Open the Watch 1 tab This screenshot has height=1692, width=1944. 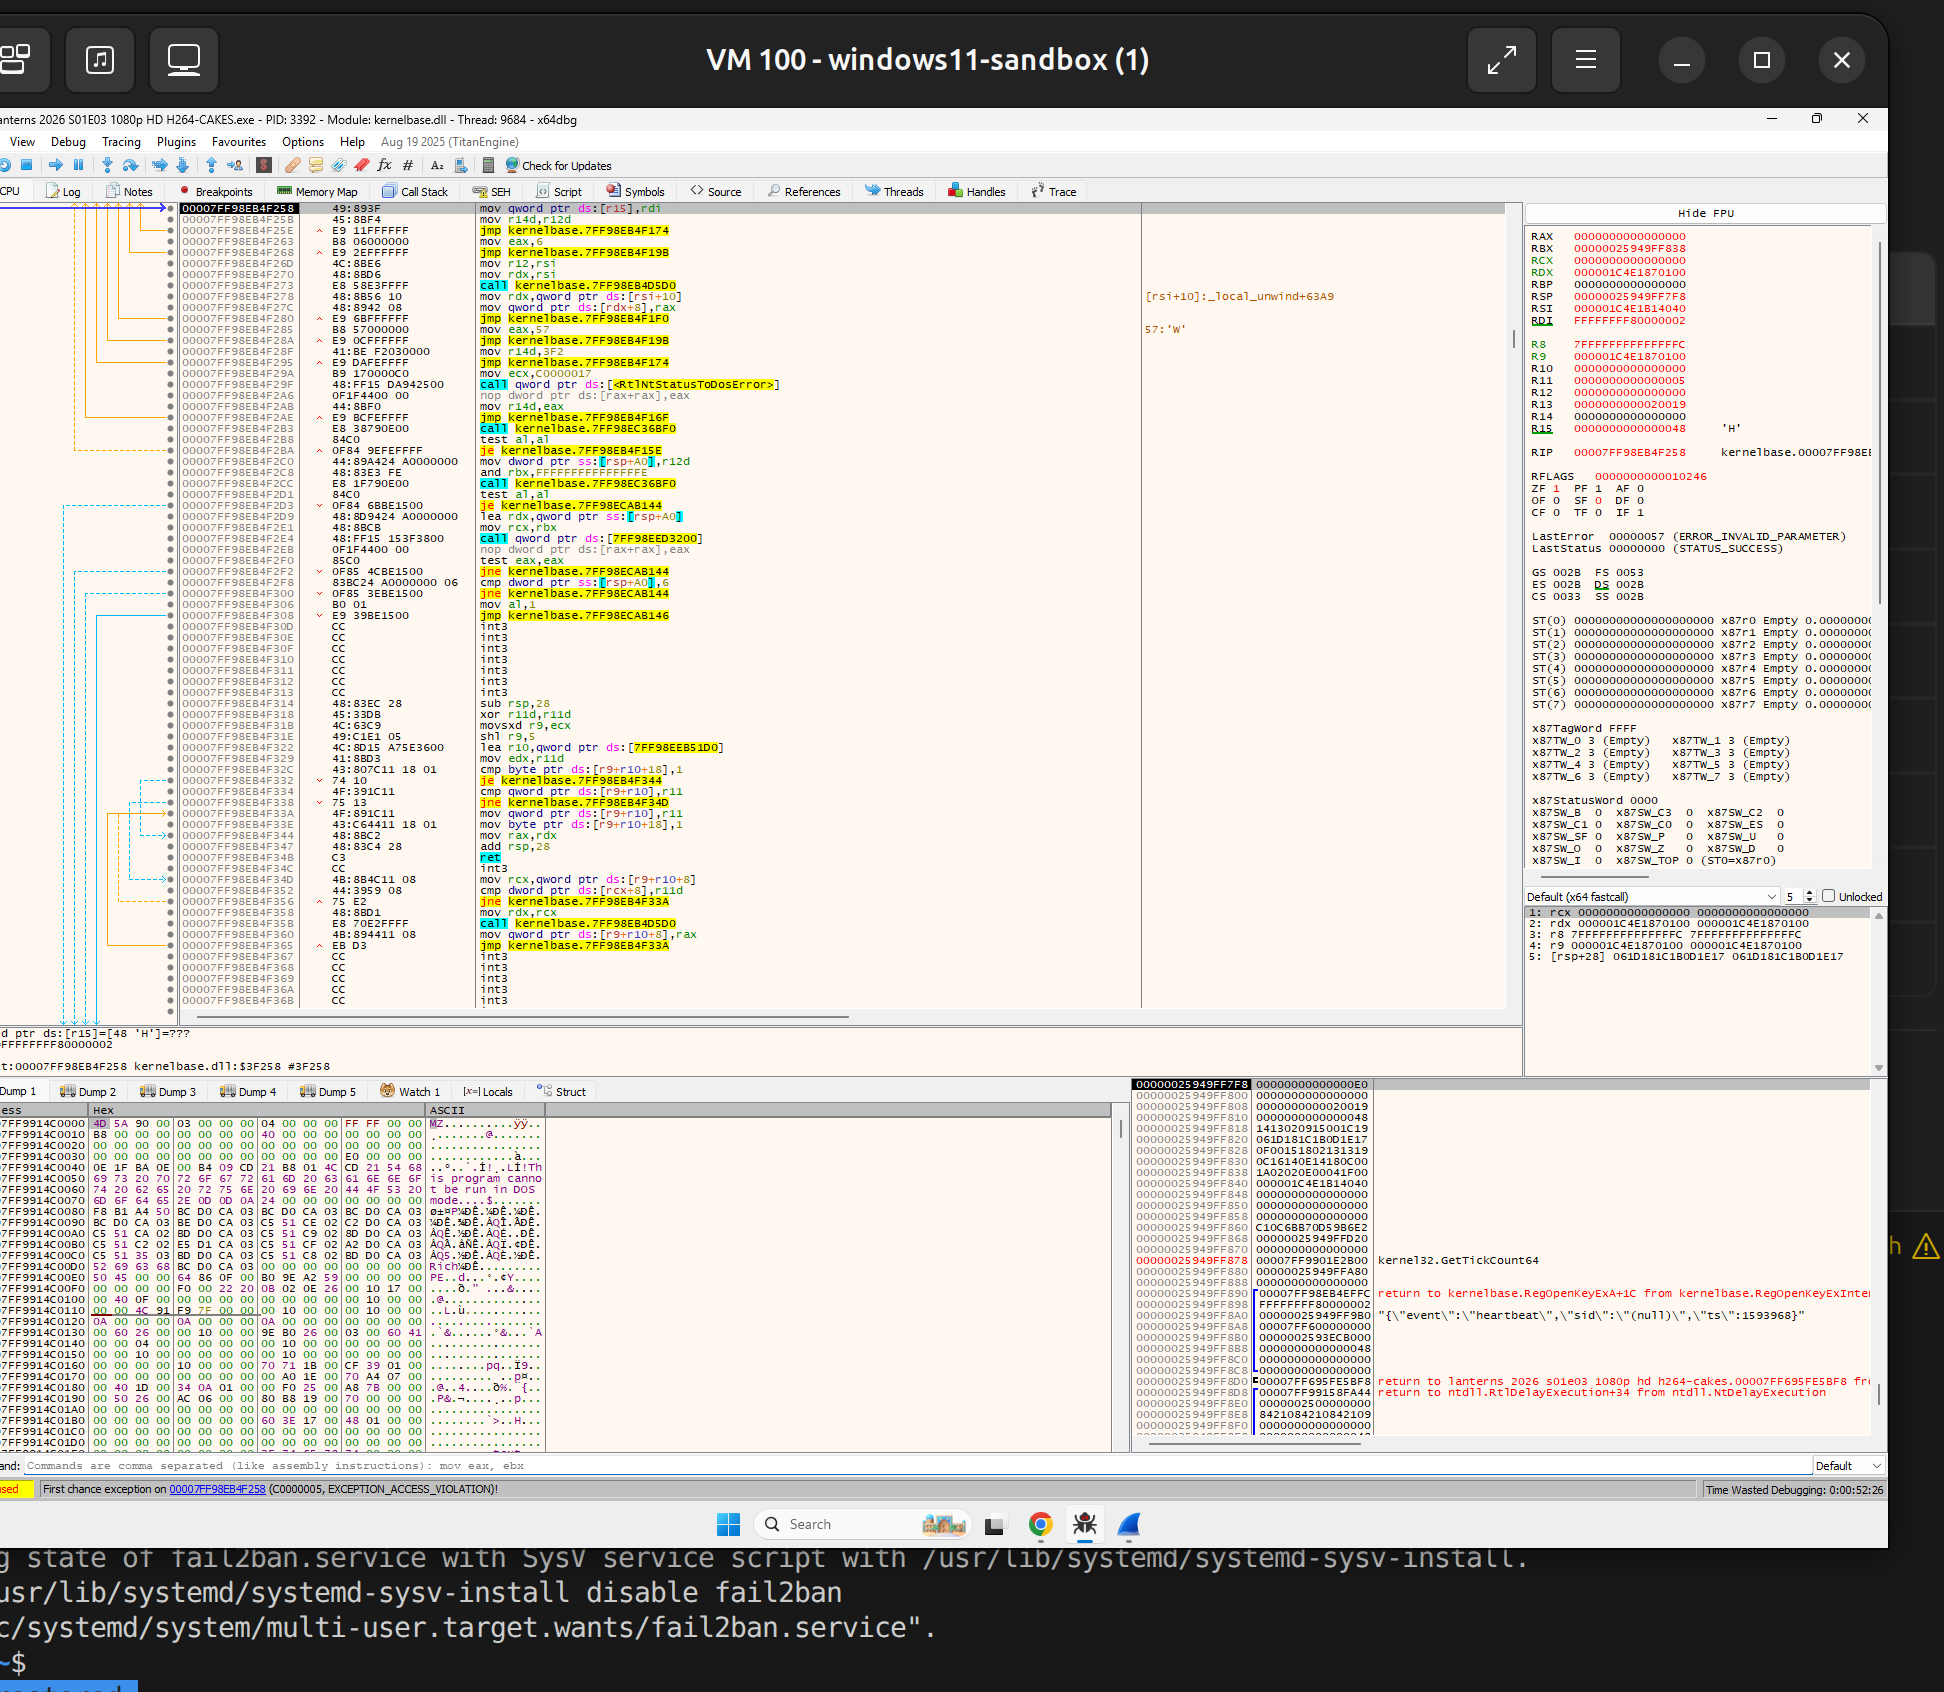pos(410,1091)
